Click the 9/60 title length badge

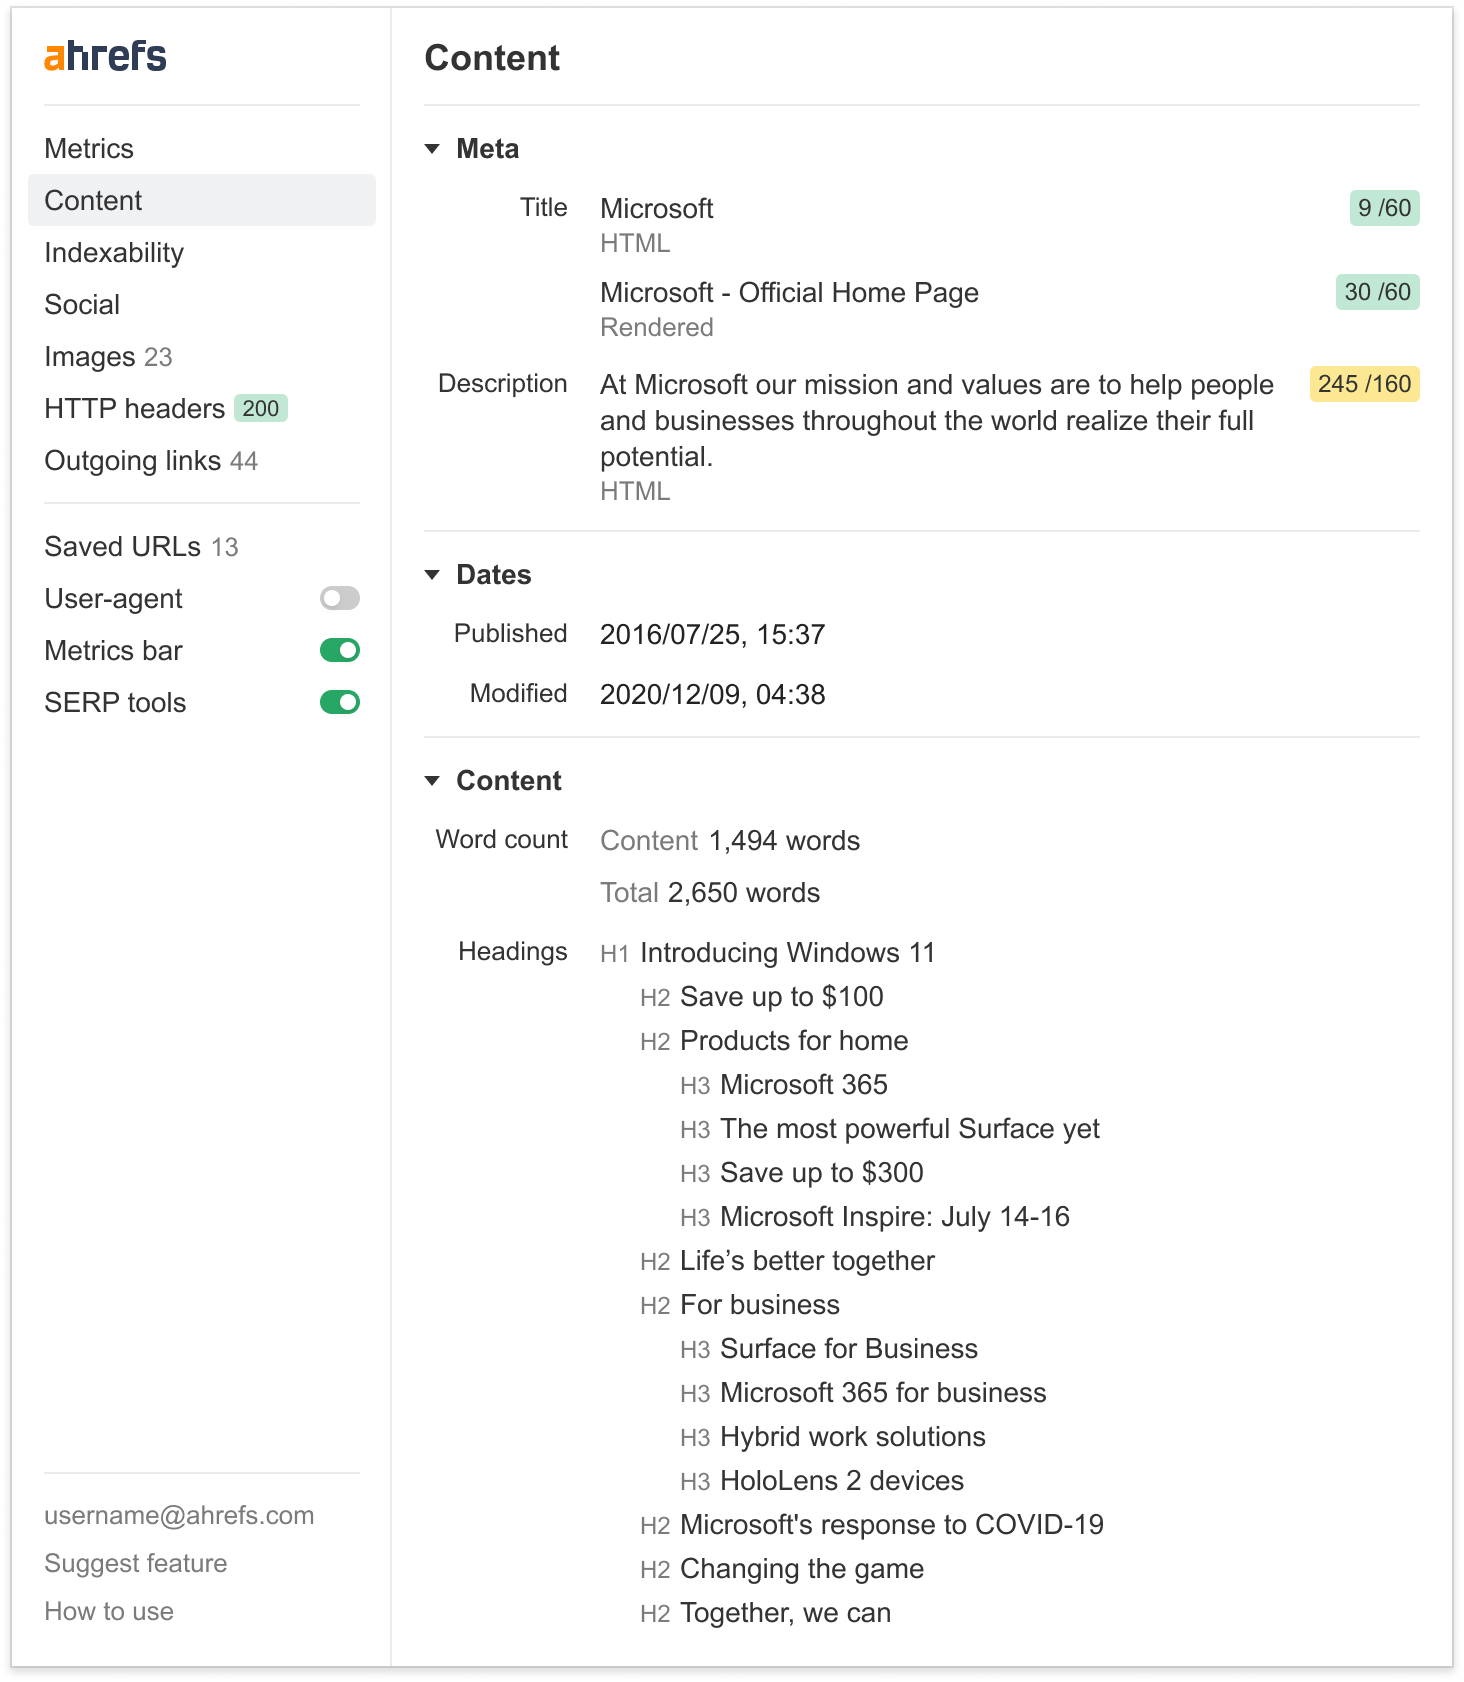[1384, 208]
